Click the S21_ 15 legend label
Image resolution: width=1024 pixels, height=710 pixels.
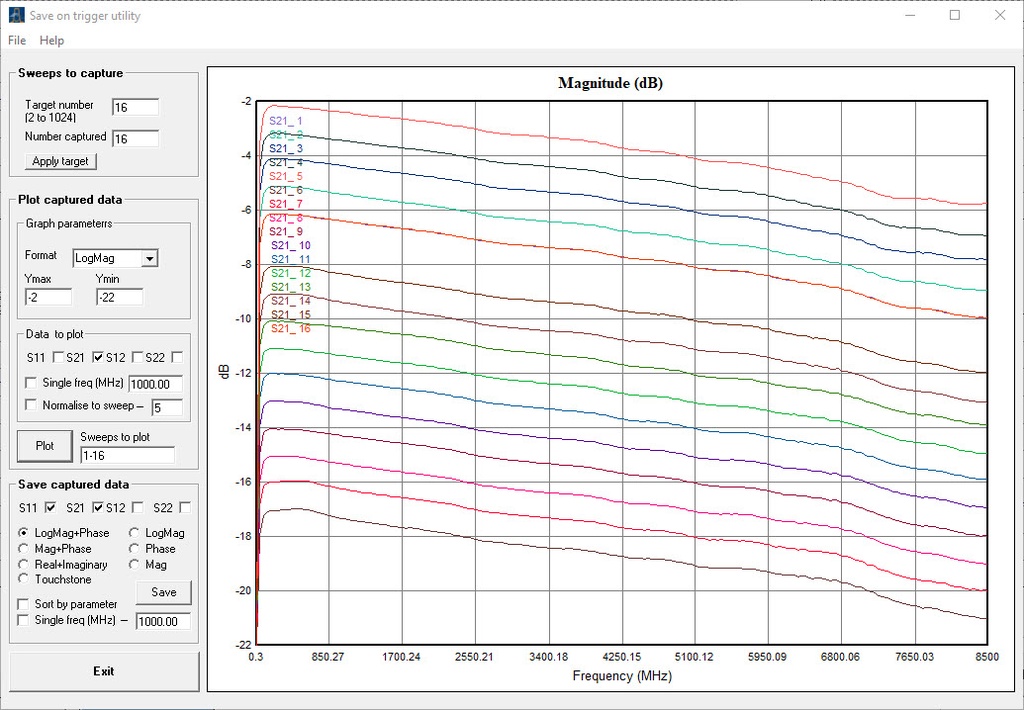click(291, 315)
